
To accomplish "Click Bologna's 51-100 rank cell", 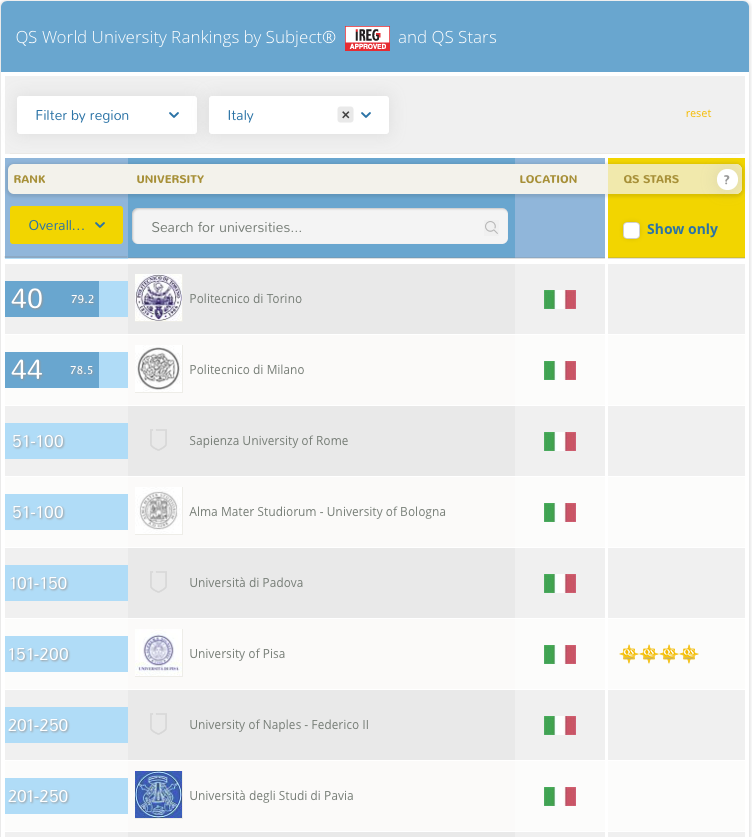I will coord(66,512).
